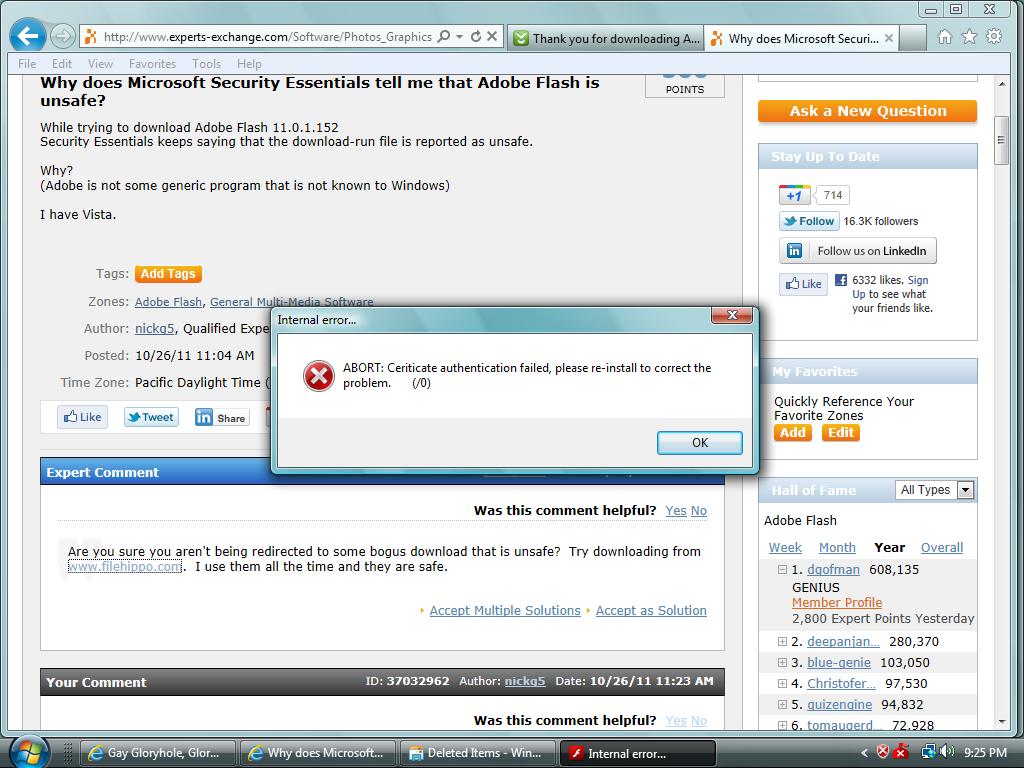Viewport: 1024px width, 768px height.
Task: Show Hall of Fame Overall rankings
Action: pos(942,548)
